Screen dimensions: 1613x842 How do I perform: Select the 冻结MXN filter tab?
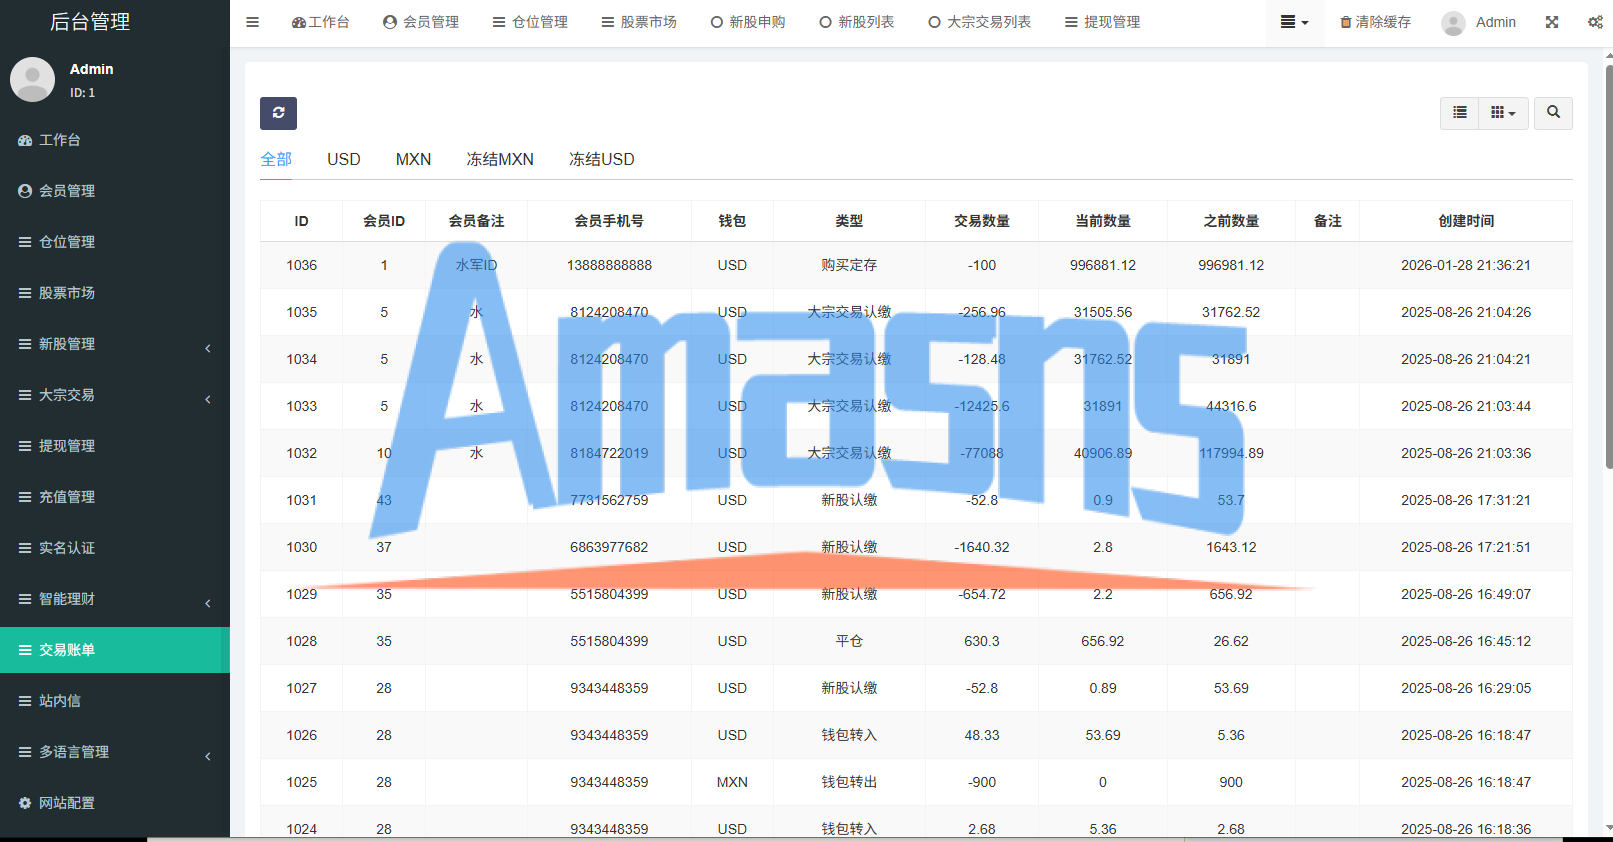coord(500,159)
